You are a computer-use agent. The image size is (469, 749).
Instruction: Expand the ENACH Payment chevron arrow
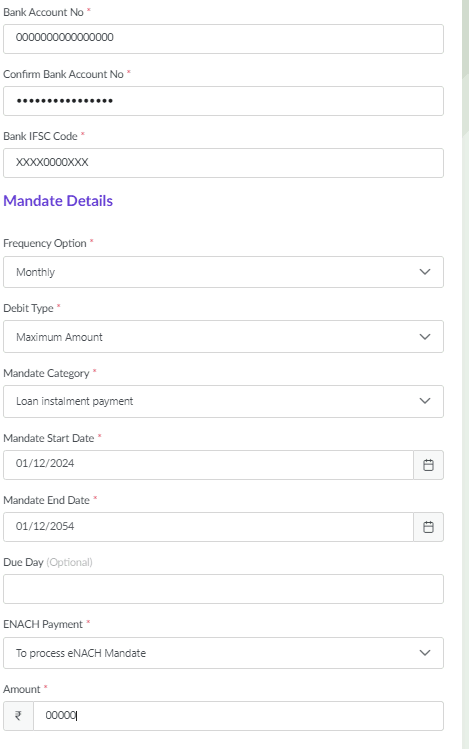point(425,653)
